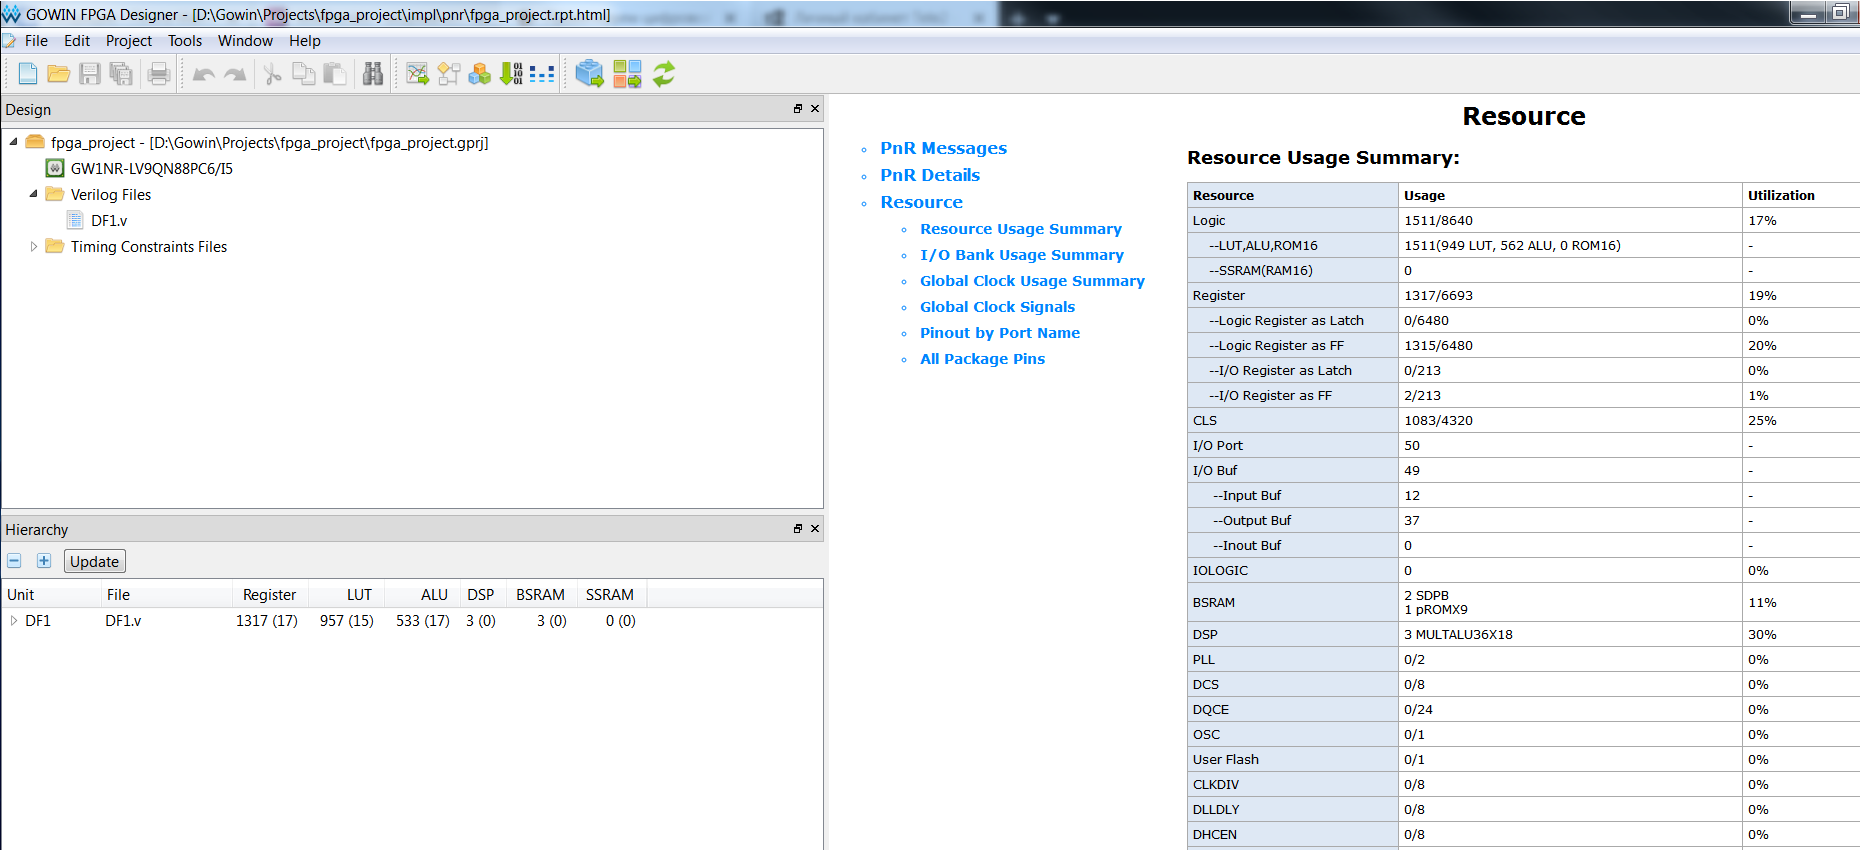The image size is (1860, 850).
Task: Click the Copy toolbar icon
Action: click(x=303, y=73)
